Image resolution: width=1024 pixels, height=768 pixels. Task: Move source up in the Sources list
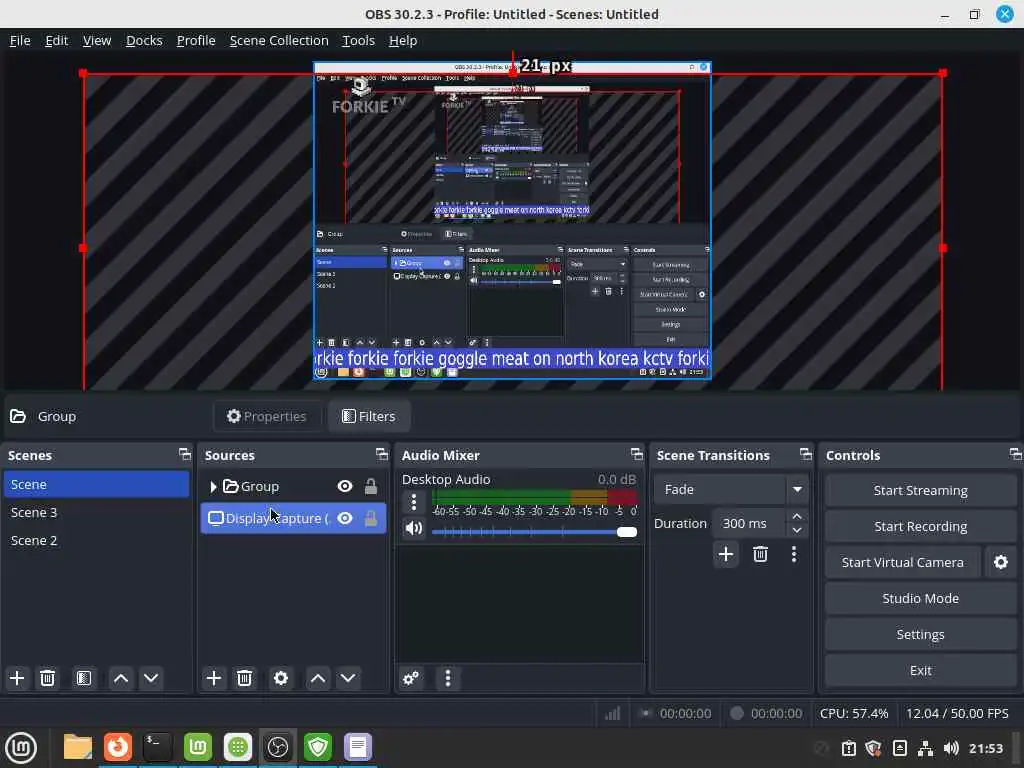(318, 678)
